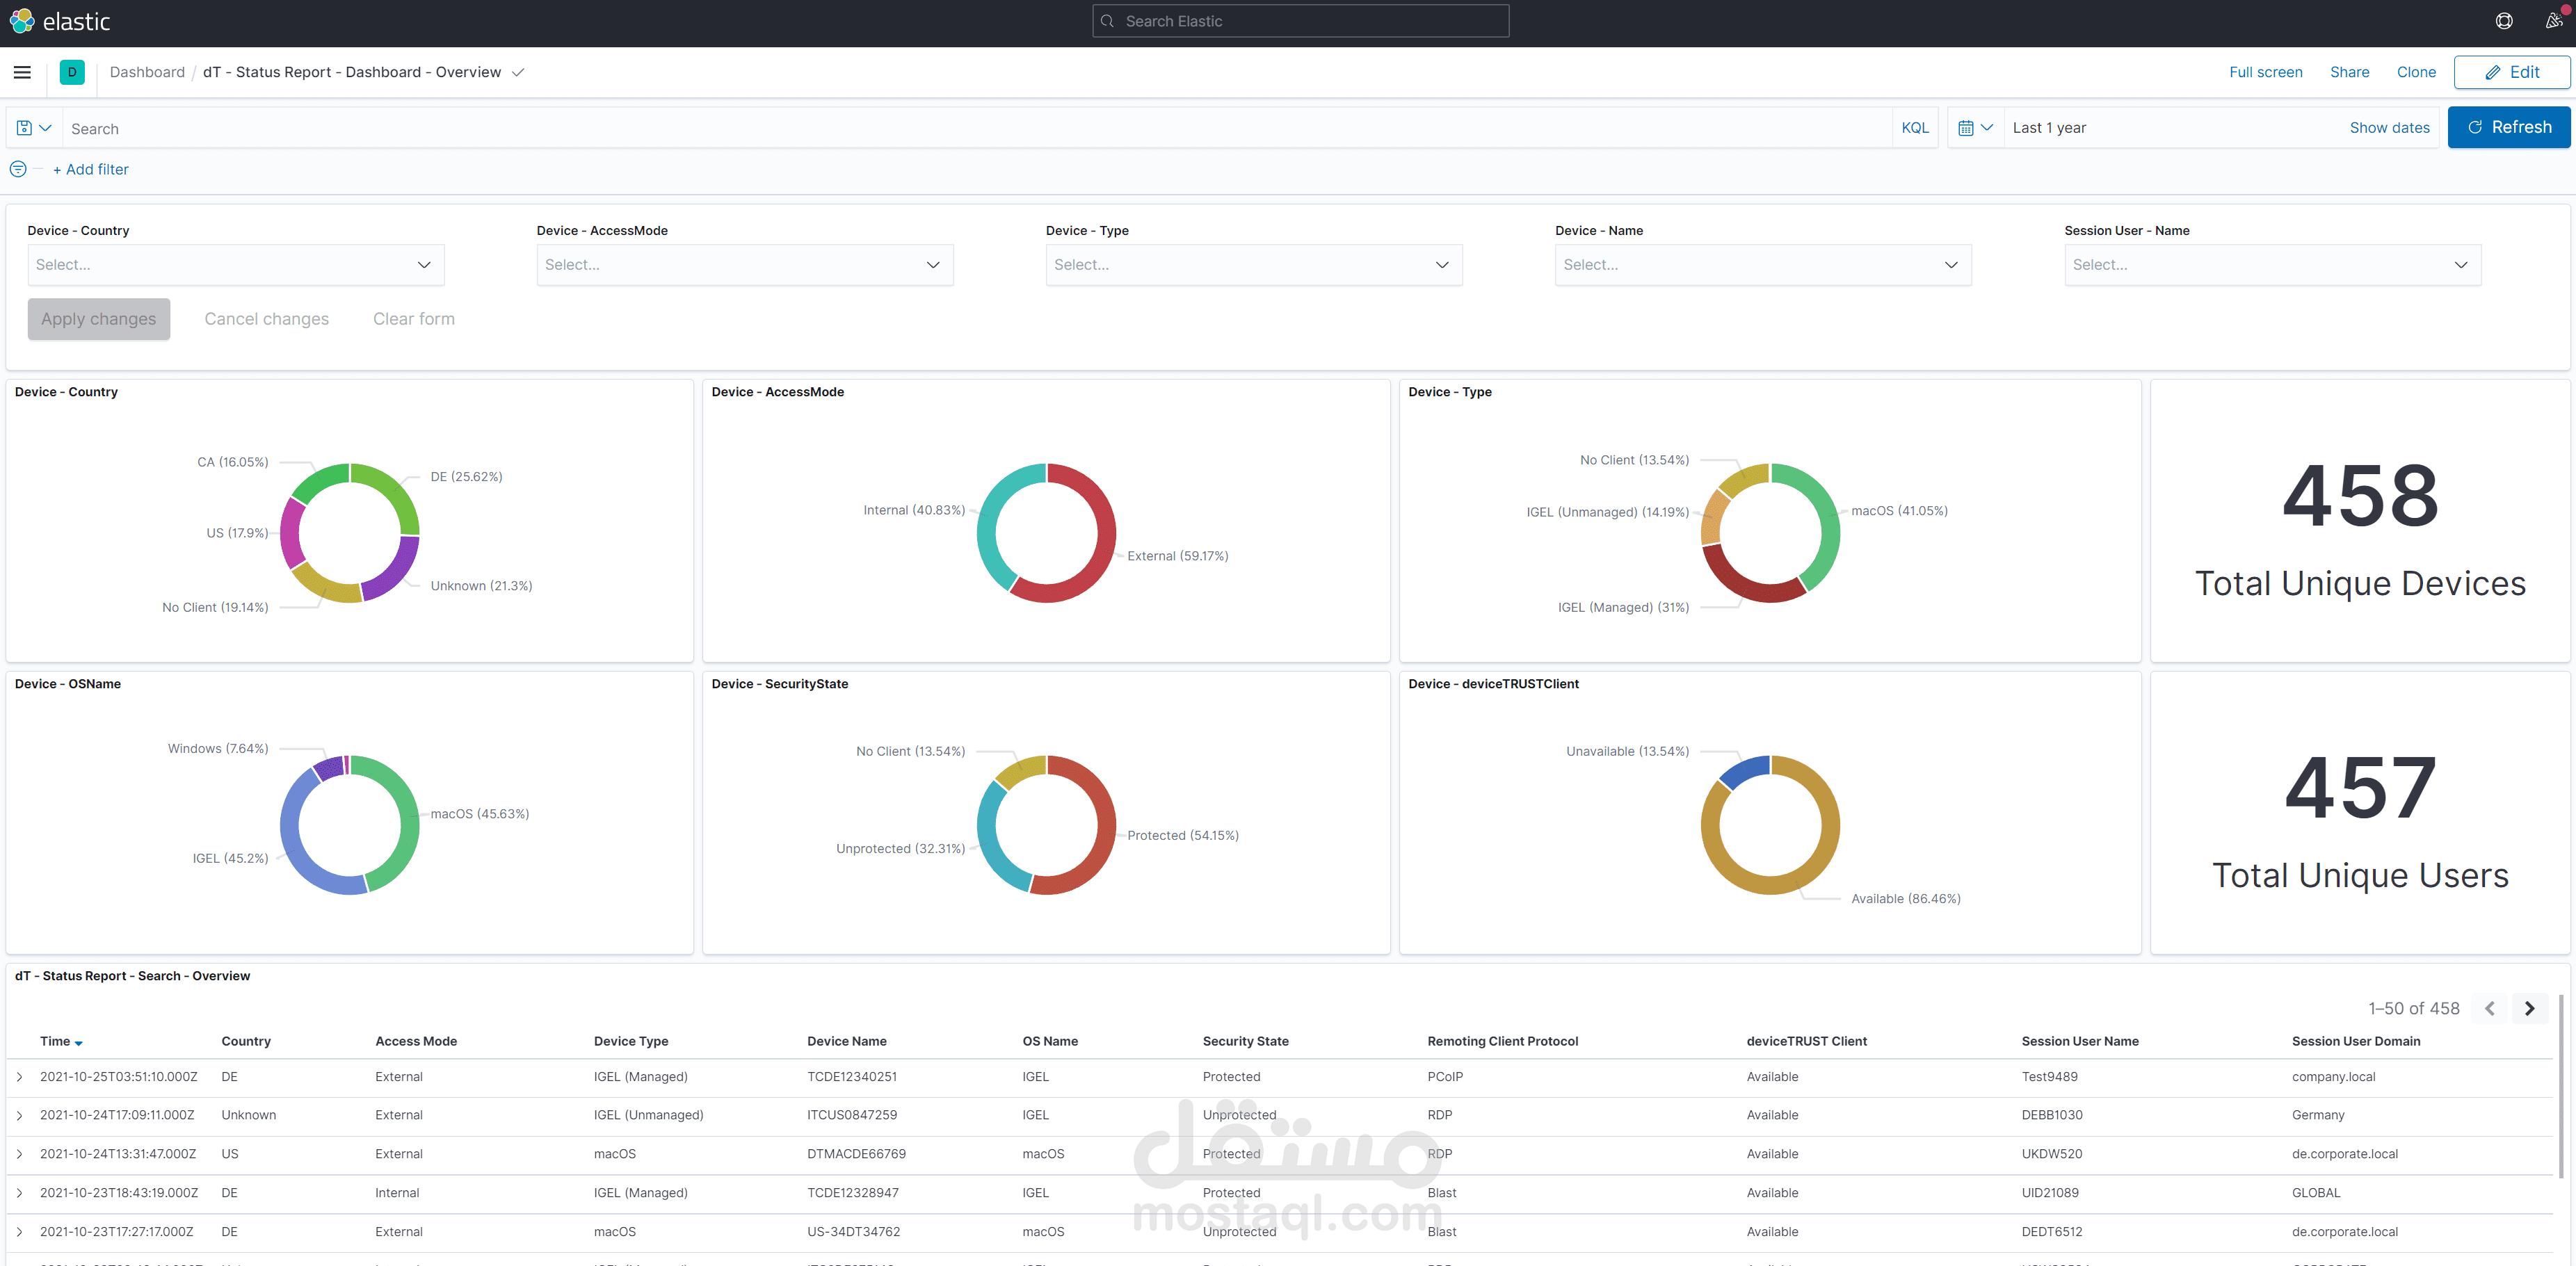The width and height of the screenshot is (2576, 1266).
Task: Open the Share menu
Action: [2349, 72]
